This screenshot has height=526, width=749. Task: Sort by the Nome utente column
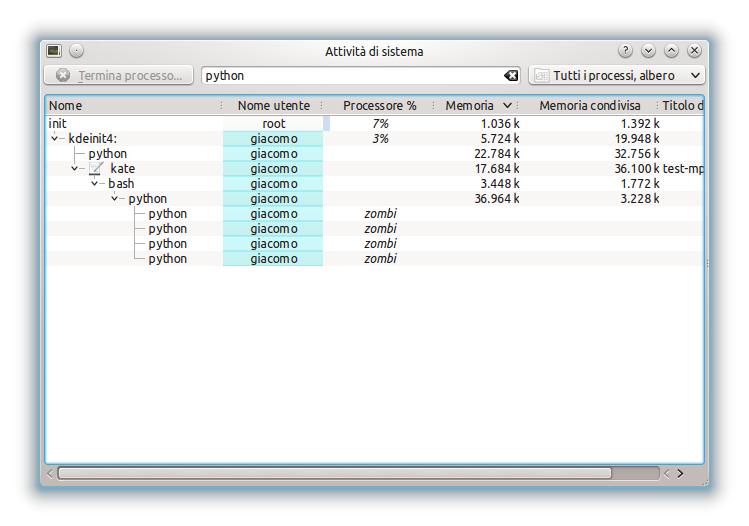coord(273,105)
